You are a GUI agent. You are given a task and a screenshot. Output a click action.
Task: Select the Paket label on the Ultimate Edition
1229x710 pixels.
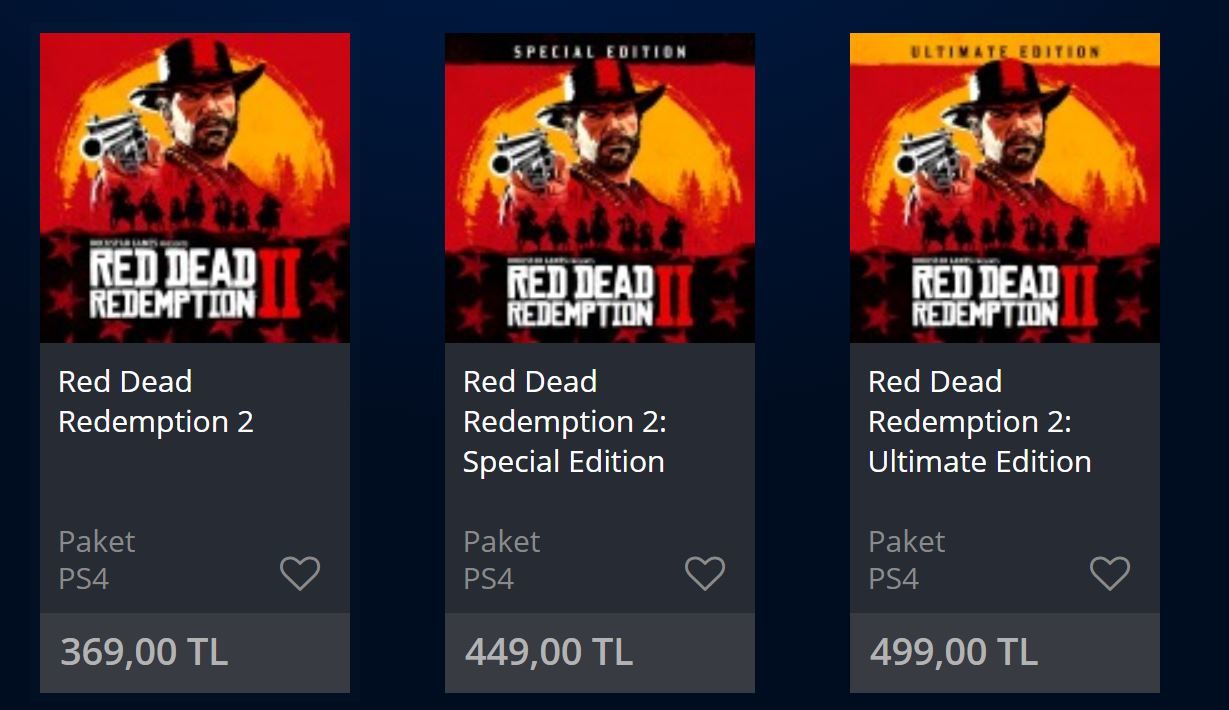[x=906, y=541]
